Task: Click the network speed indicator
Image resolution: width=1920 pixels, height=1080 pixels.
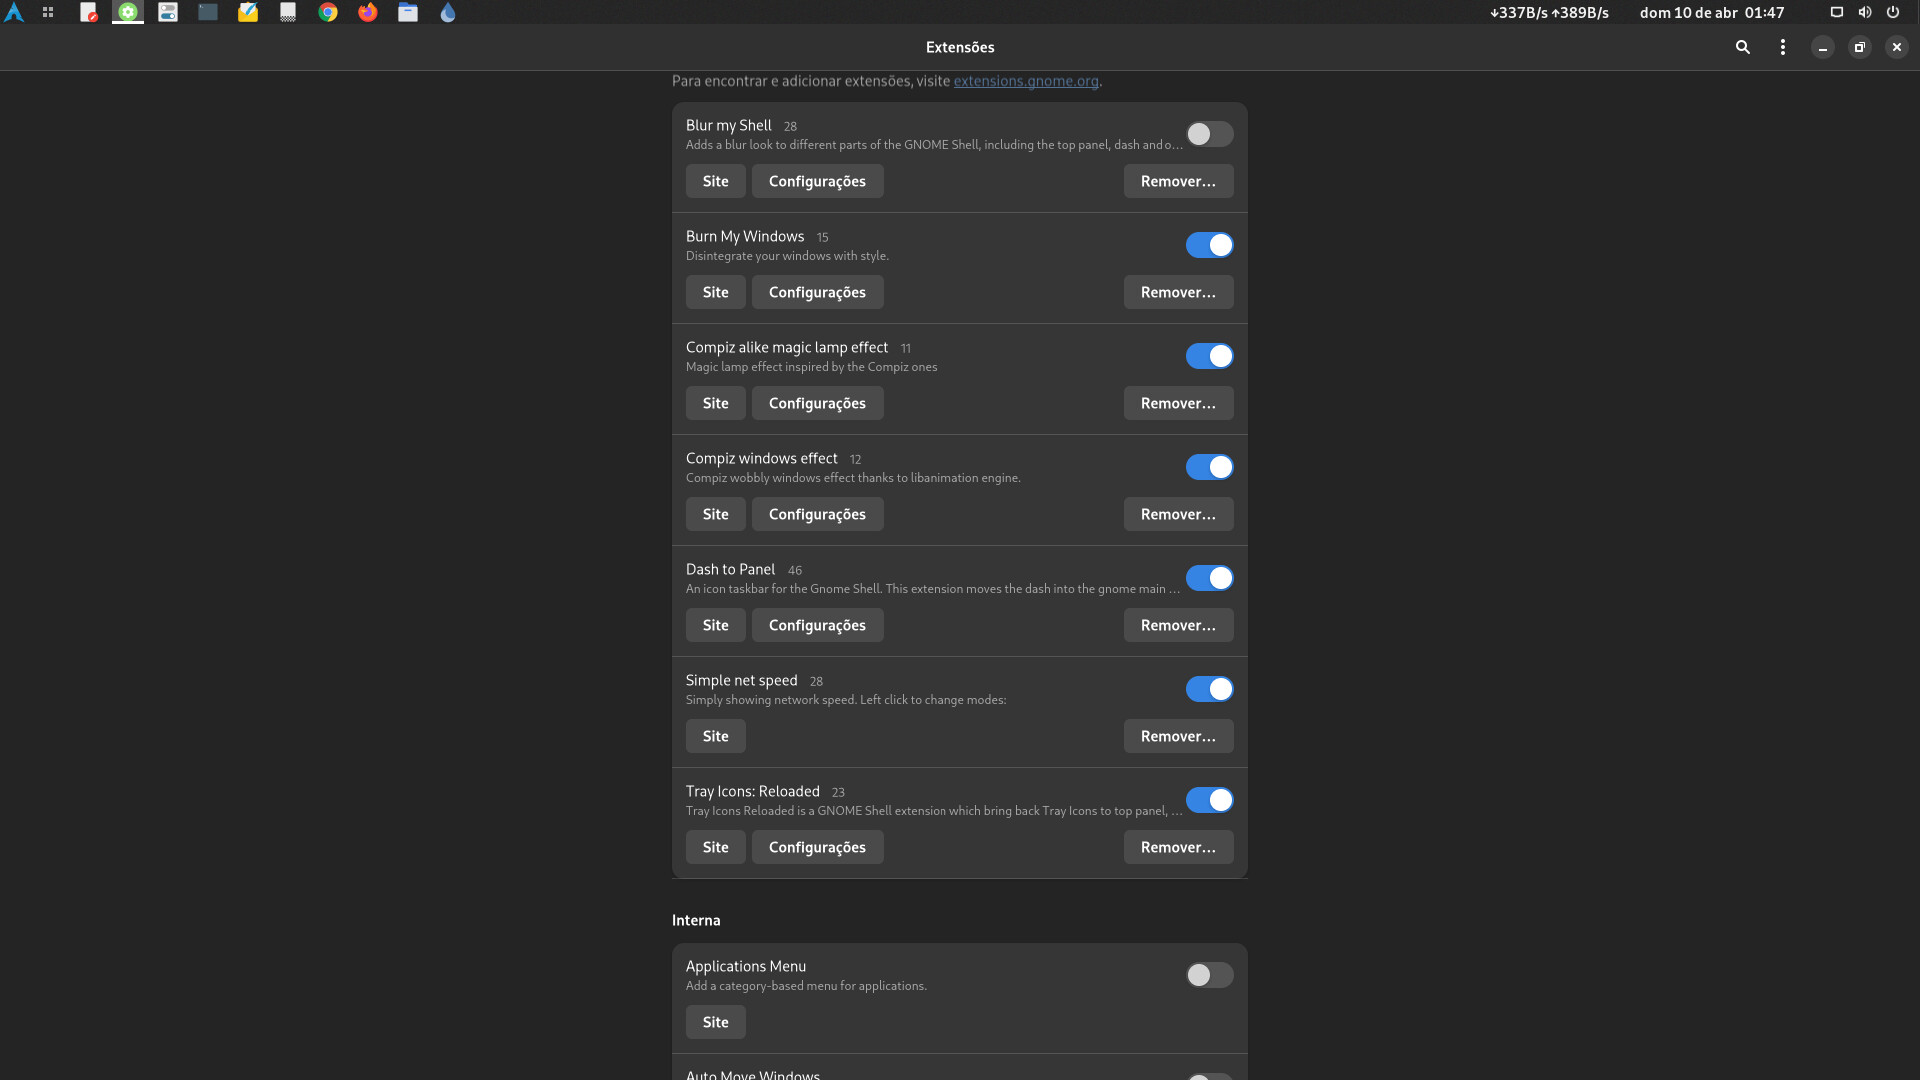Action: [1549, 13]
